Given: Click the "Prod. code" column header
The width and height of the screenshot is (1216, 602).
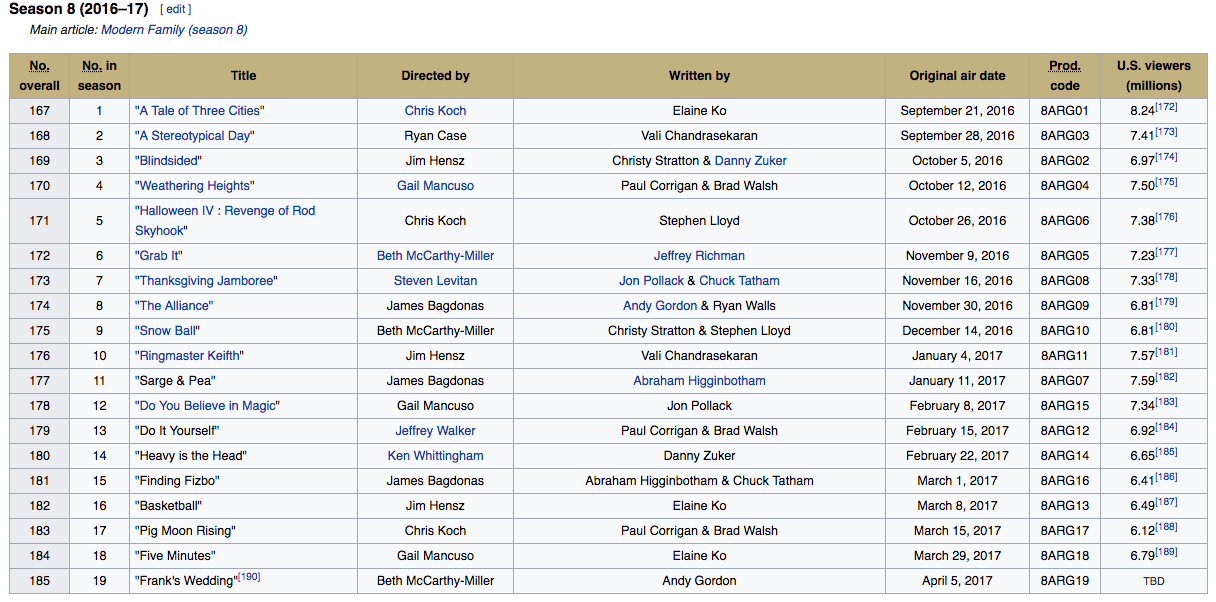Looking at the screenshot, I should [1065, 76].
